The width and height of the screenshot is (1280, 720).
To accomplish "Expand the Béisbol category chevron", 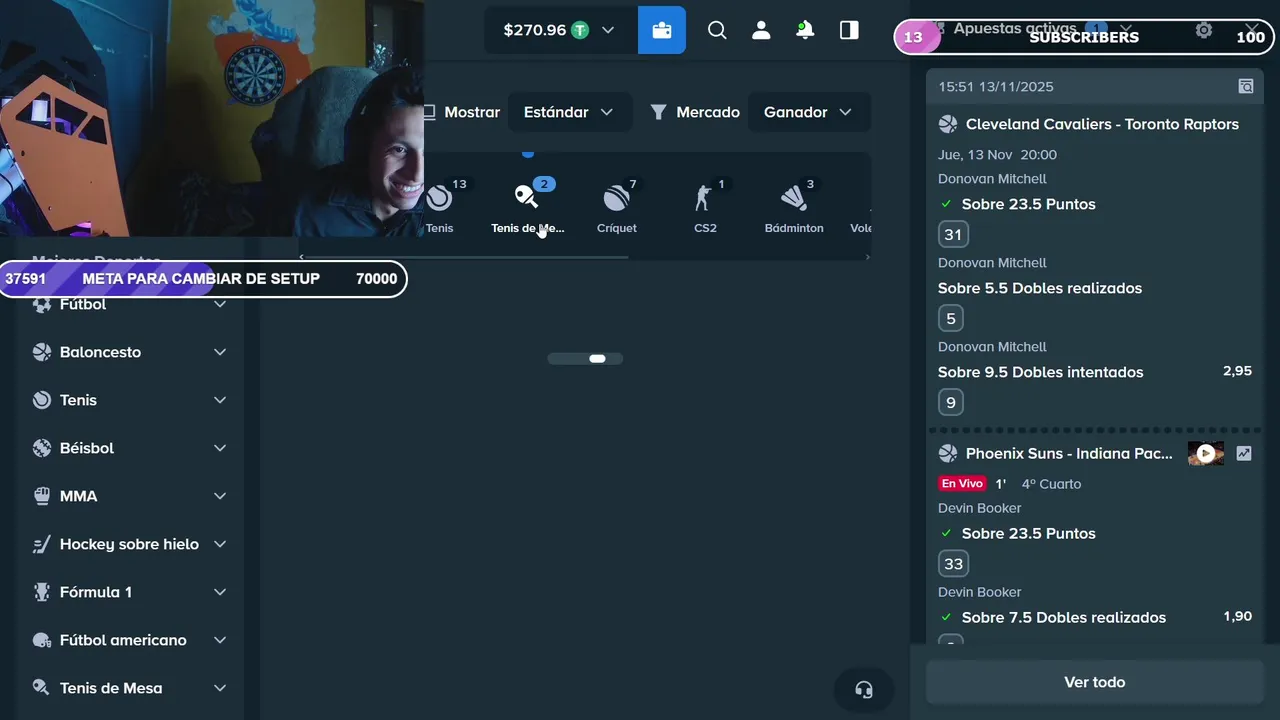I will (220, 448).
